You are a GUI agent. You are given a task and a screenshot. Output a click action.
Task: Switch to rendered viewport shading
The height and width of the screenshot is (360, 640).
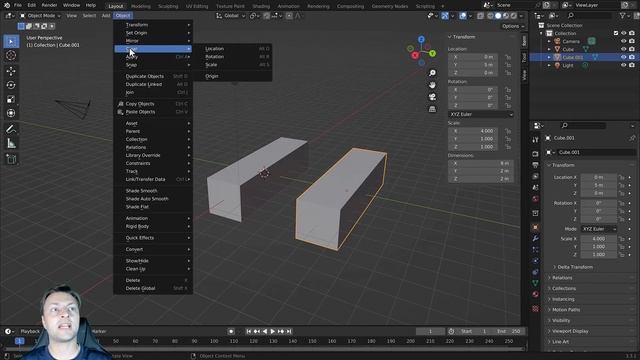513,16
